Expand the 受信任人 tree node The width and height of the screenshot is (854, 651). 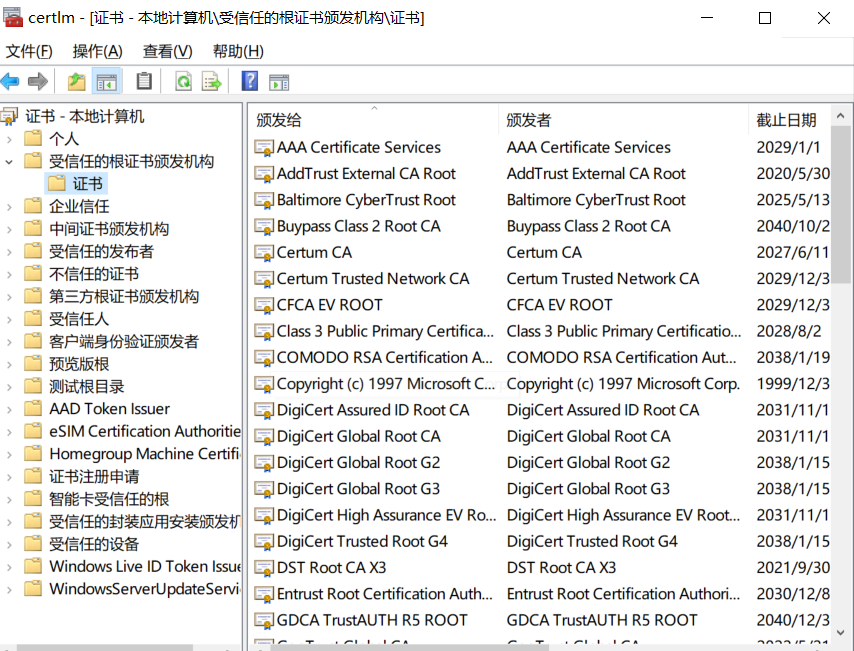[9, 320]
